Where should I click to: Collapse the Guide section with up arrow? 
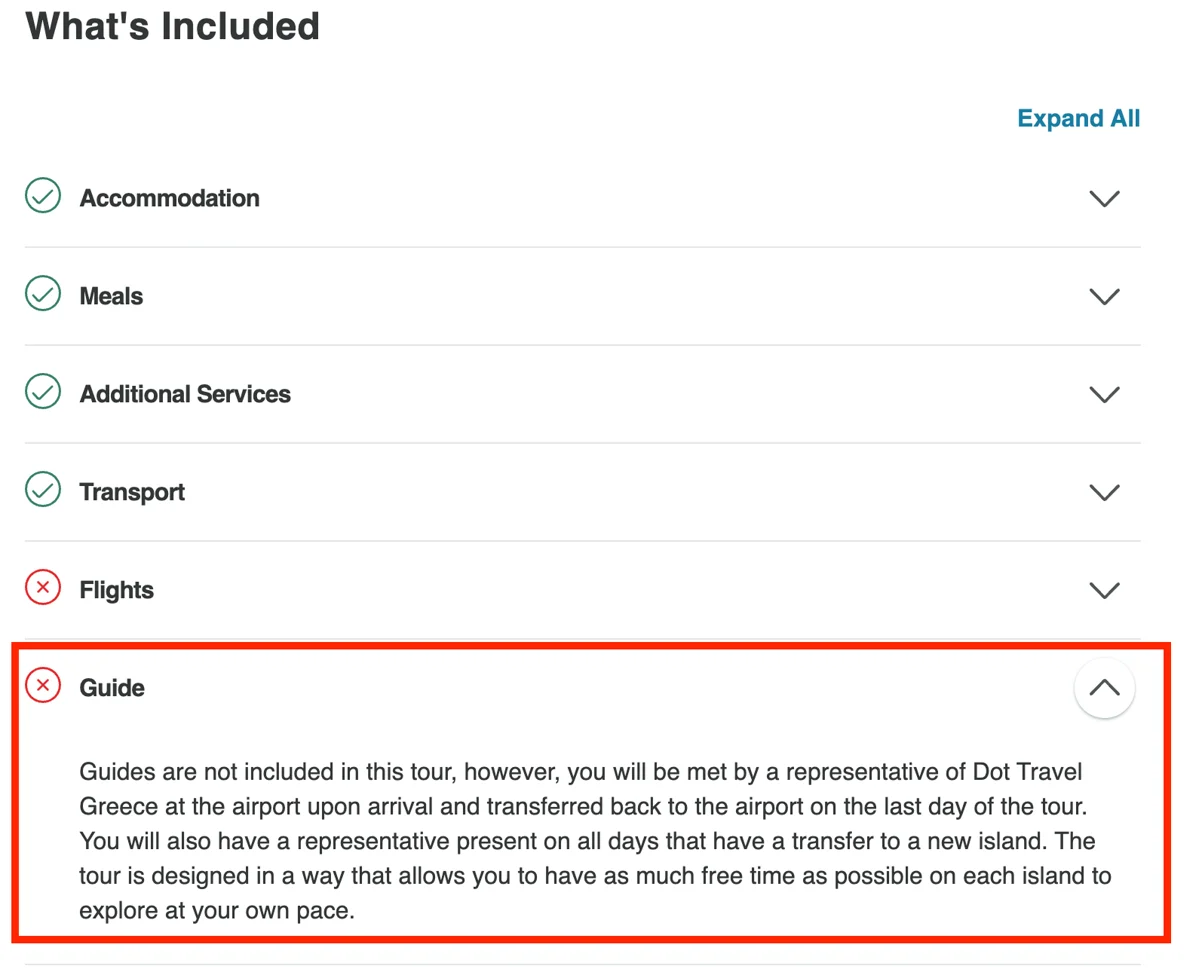(x=1104, y=688)
